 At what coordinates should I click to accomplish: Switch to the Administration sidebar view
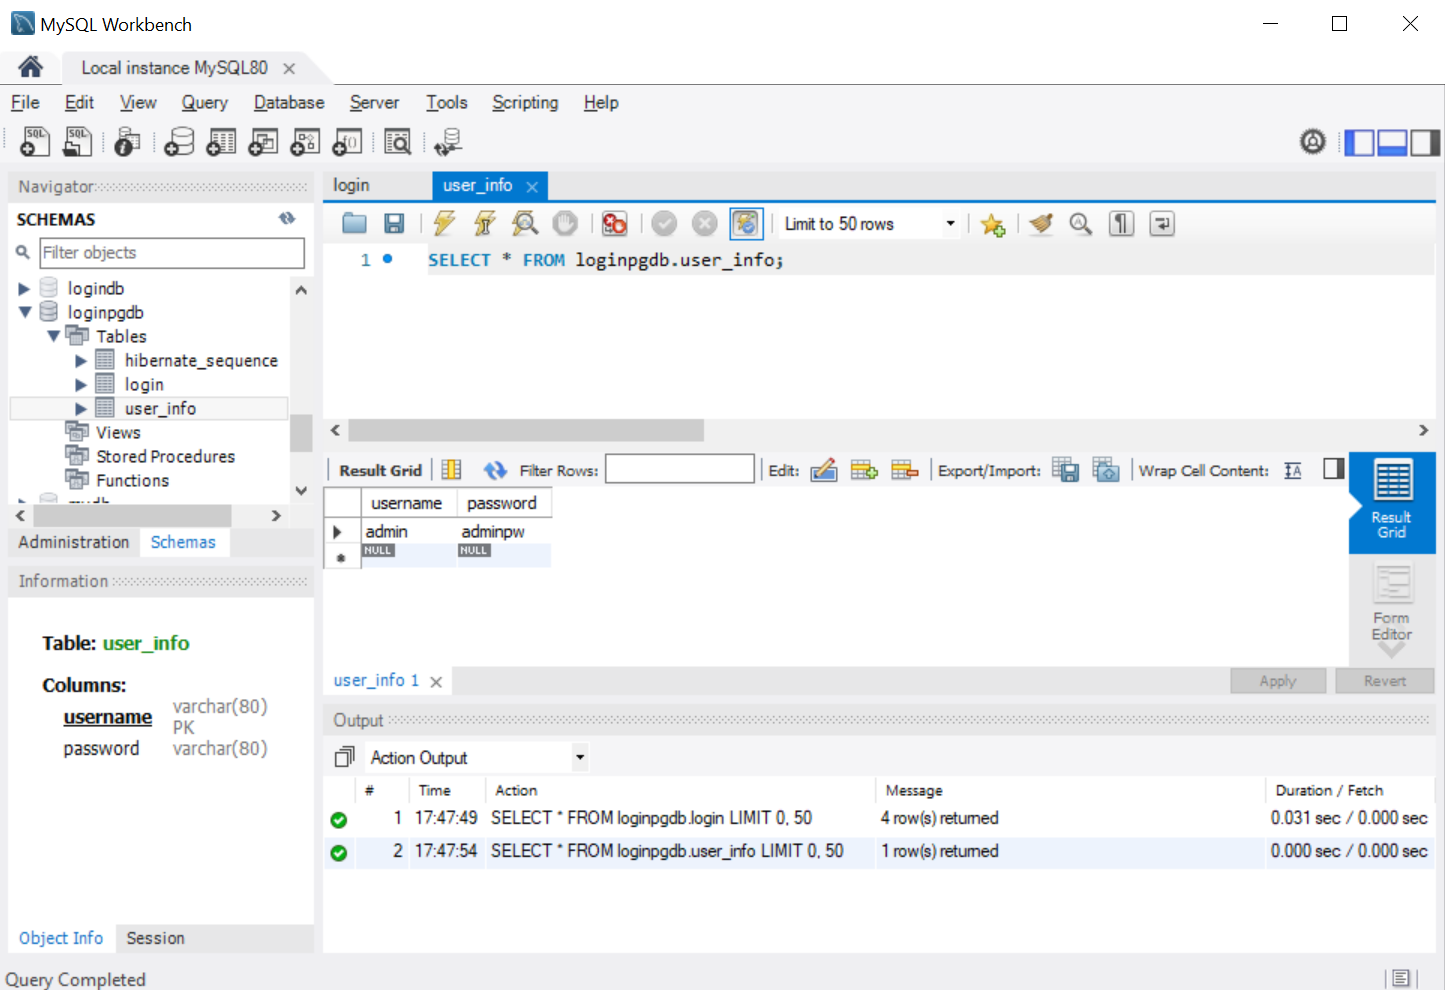72,541
